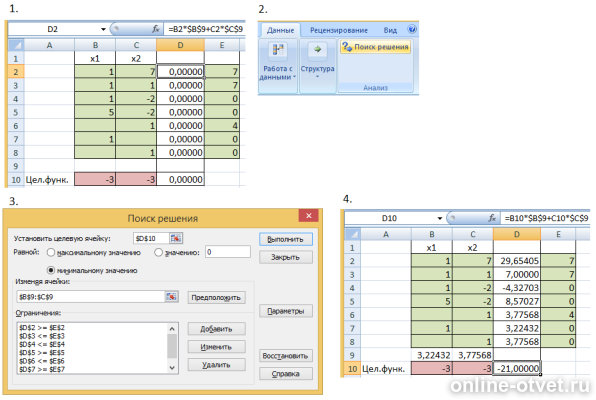This screenshot has height=400, width=596.
Task: Click the Структура green arrow icon
Action: pyautogui.click(x=317, y=49)
